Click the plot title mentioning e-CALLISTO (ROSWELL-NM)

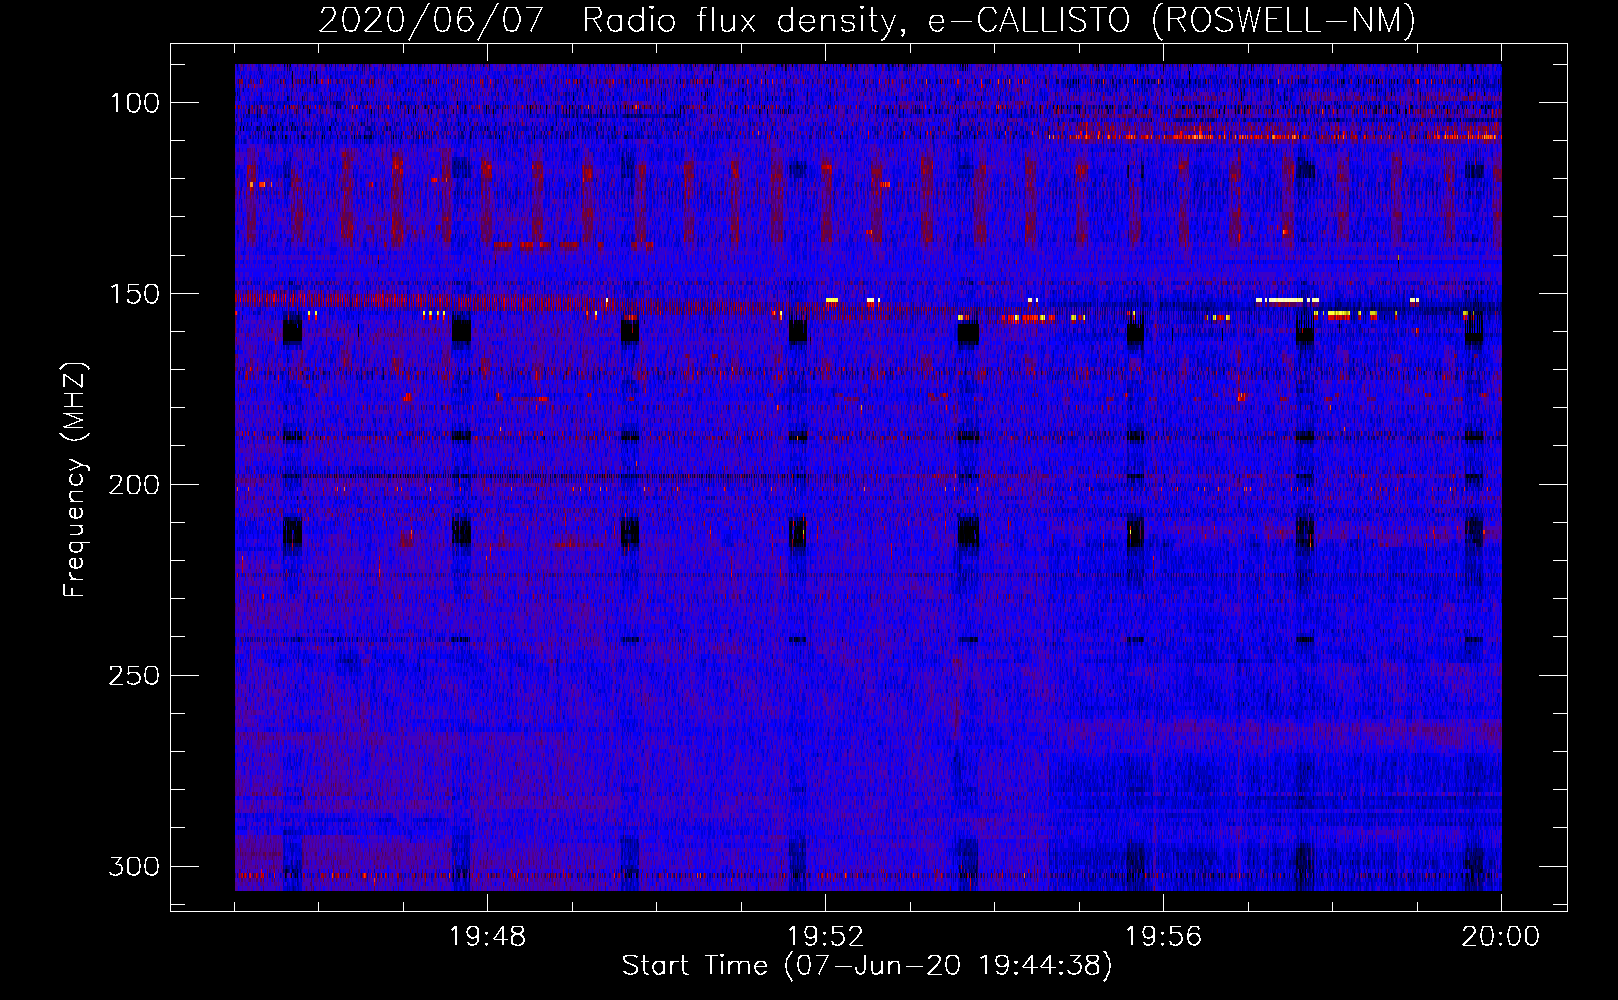click(867, 20)
